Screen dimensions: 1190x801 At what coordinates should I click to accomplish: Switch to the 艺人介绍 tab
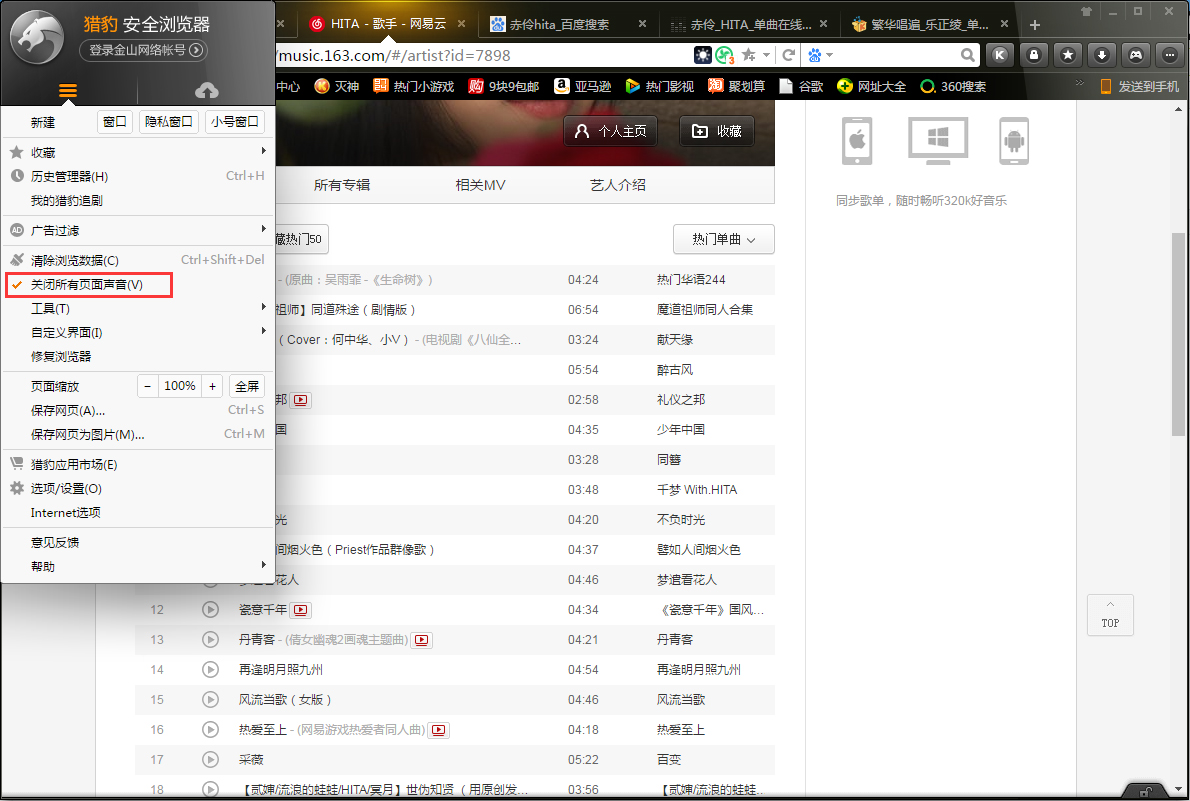point(617,185)
